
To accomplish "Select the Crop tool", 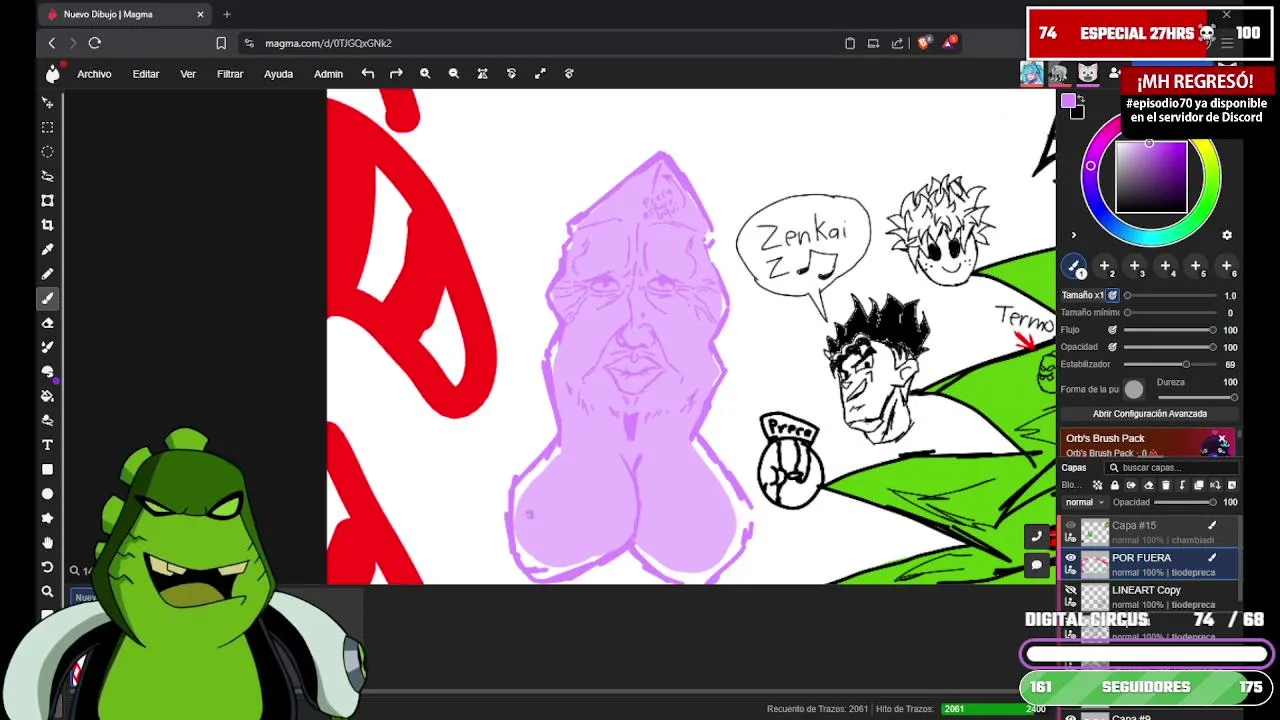I will [x=47, y=225].
